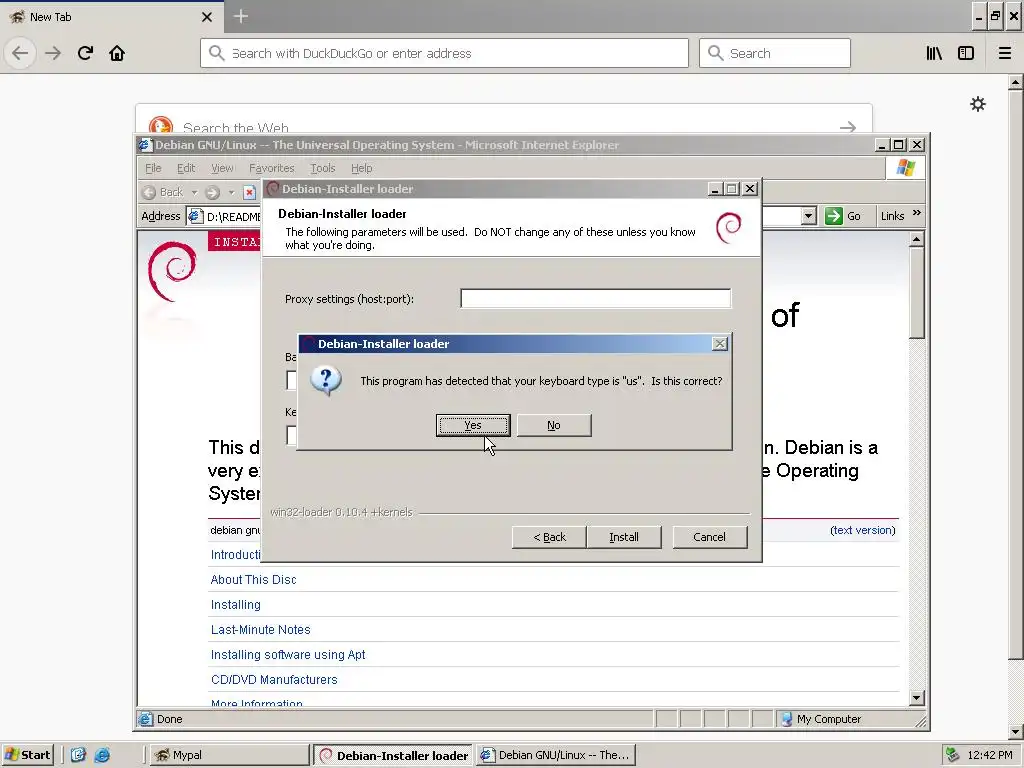Close the keyboard detection message box
1024x768 pixels.
coord(719,344)
